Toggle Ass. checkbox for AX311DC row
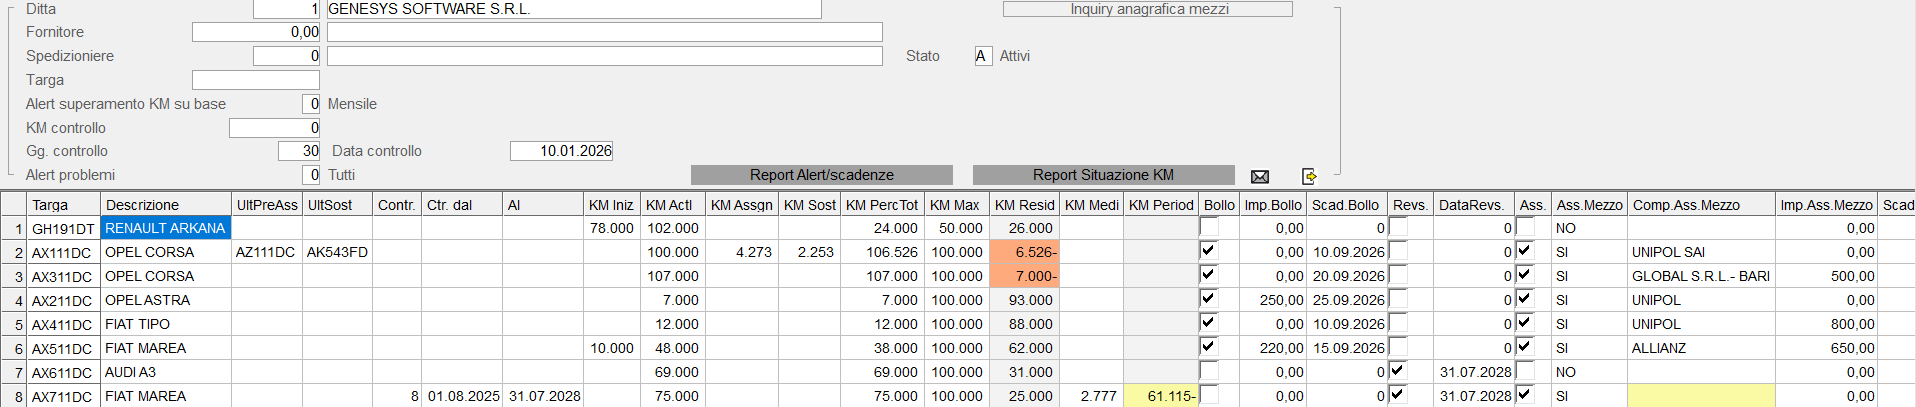 (1524, 275)
